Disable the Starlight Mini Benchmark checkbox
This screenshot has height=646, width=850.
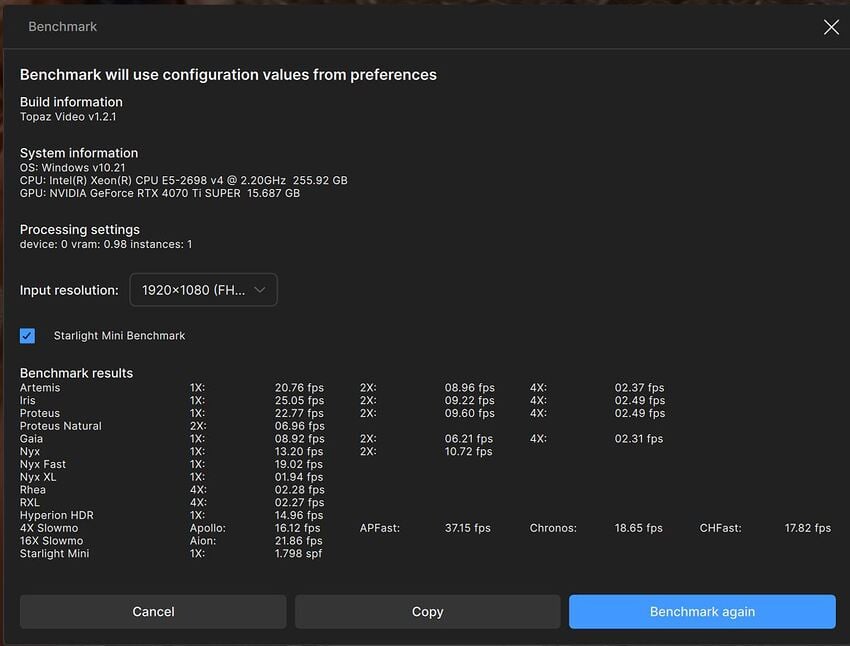coord(27,335)
